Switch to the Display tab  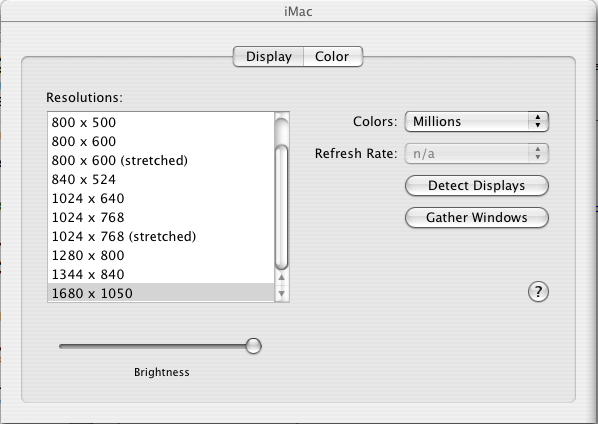tap(268, 56)
